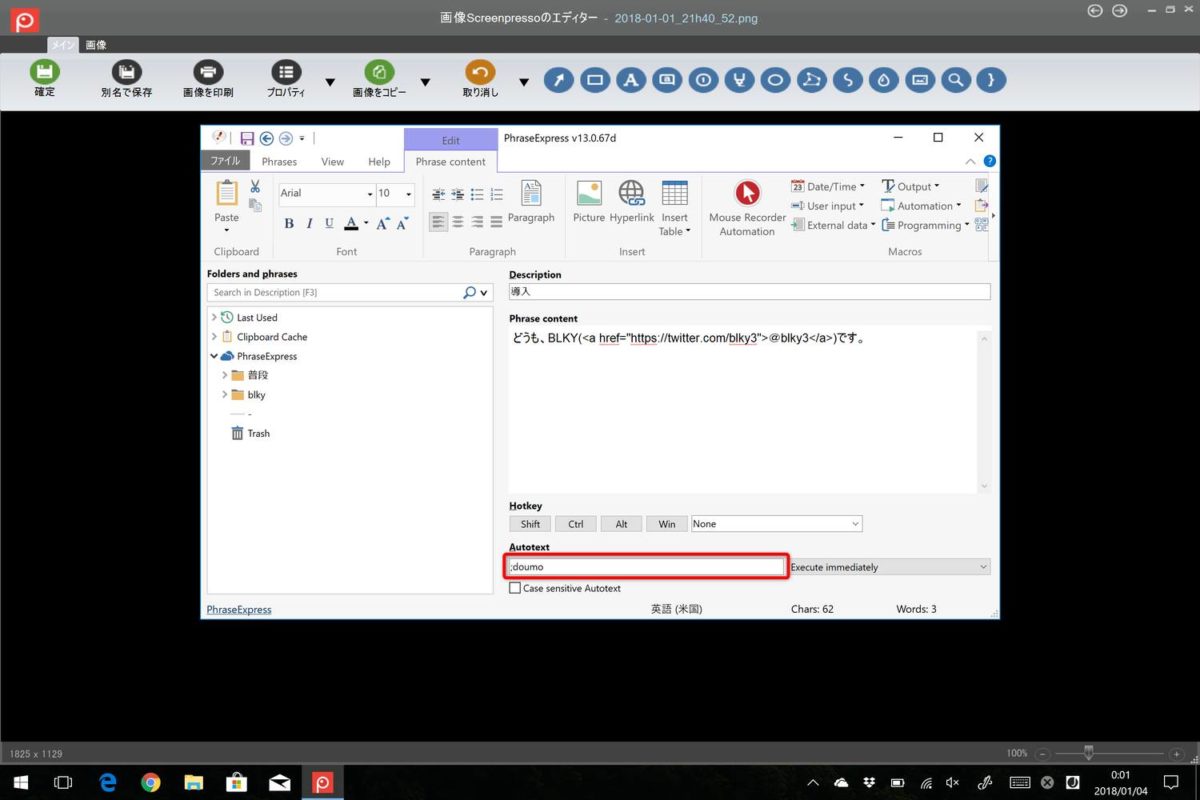Viewport: 1200px width, 800px height.
Task: Open the Output macro menu
Action: coord(910,187)
